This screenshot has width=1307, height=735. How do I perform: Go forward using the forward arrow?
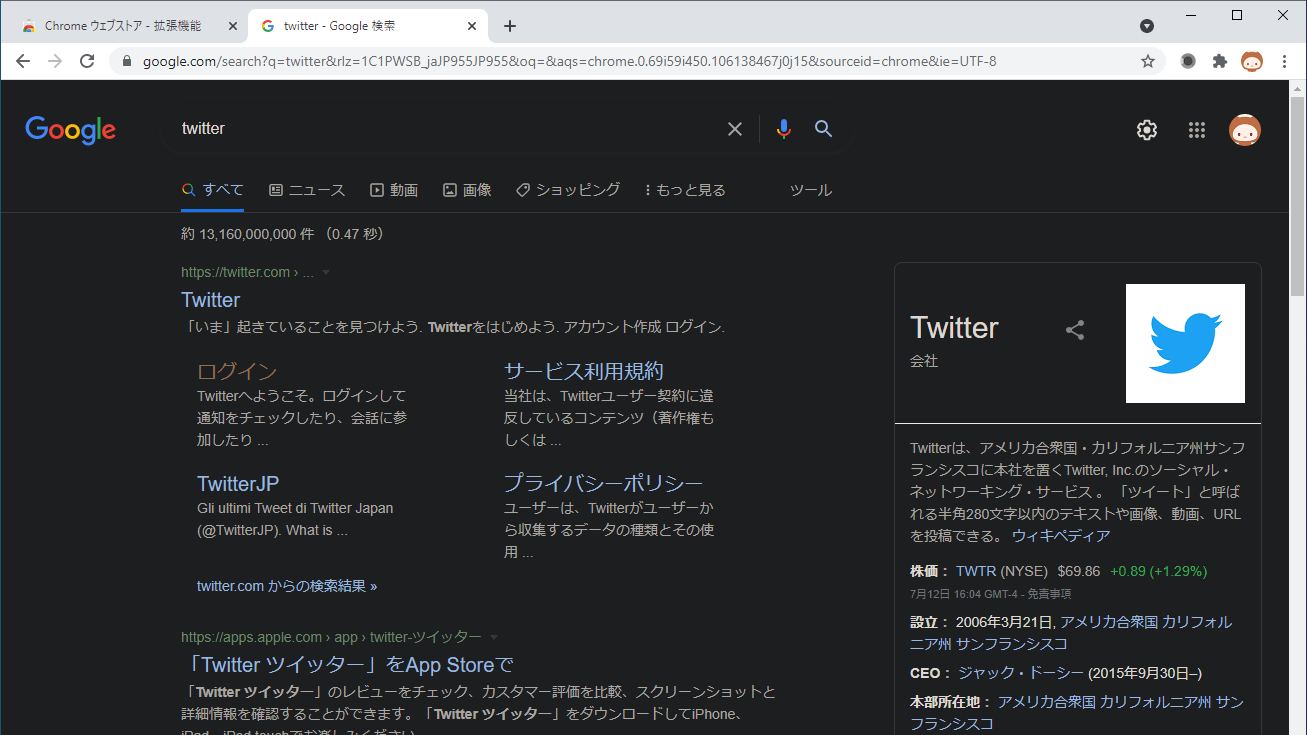coord(55,61)
